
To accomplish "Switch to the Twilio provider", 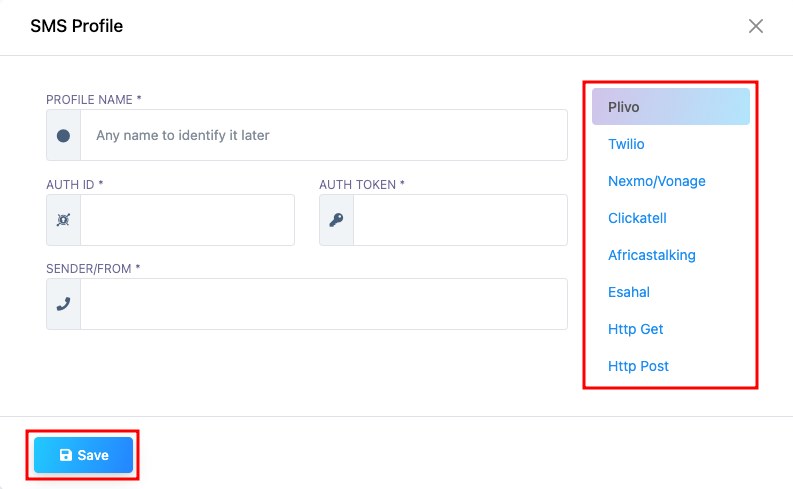I will pos(626,144).
